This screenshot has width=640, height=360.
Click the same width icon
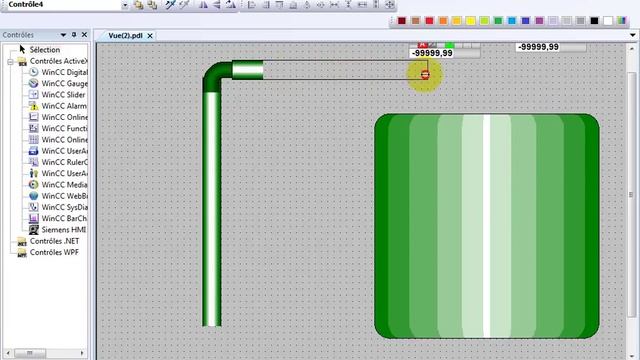click(362, 5)
